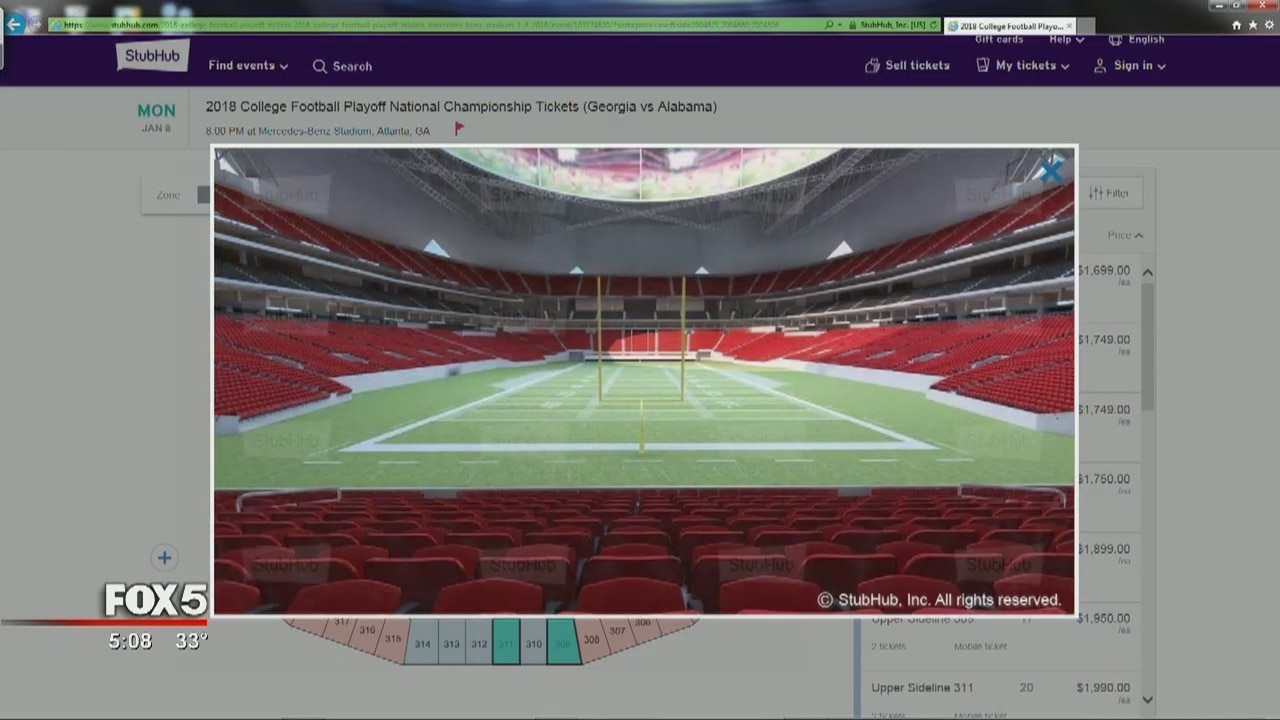The width and height of the screenshot is (1280, 720).
Task: Open the Filter options
Action: click(x=1108, y=193)
